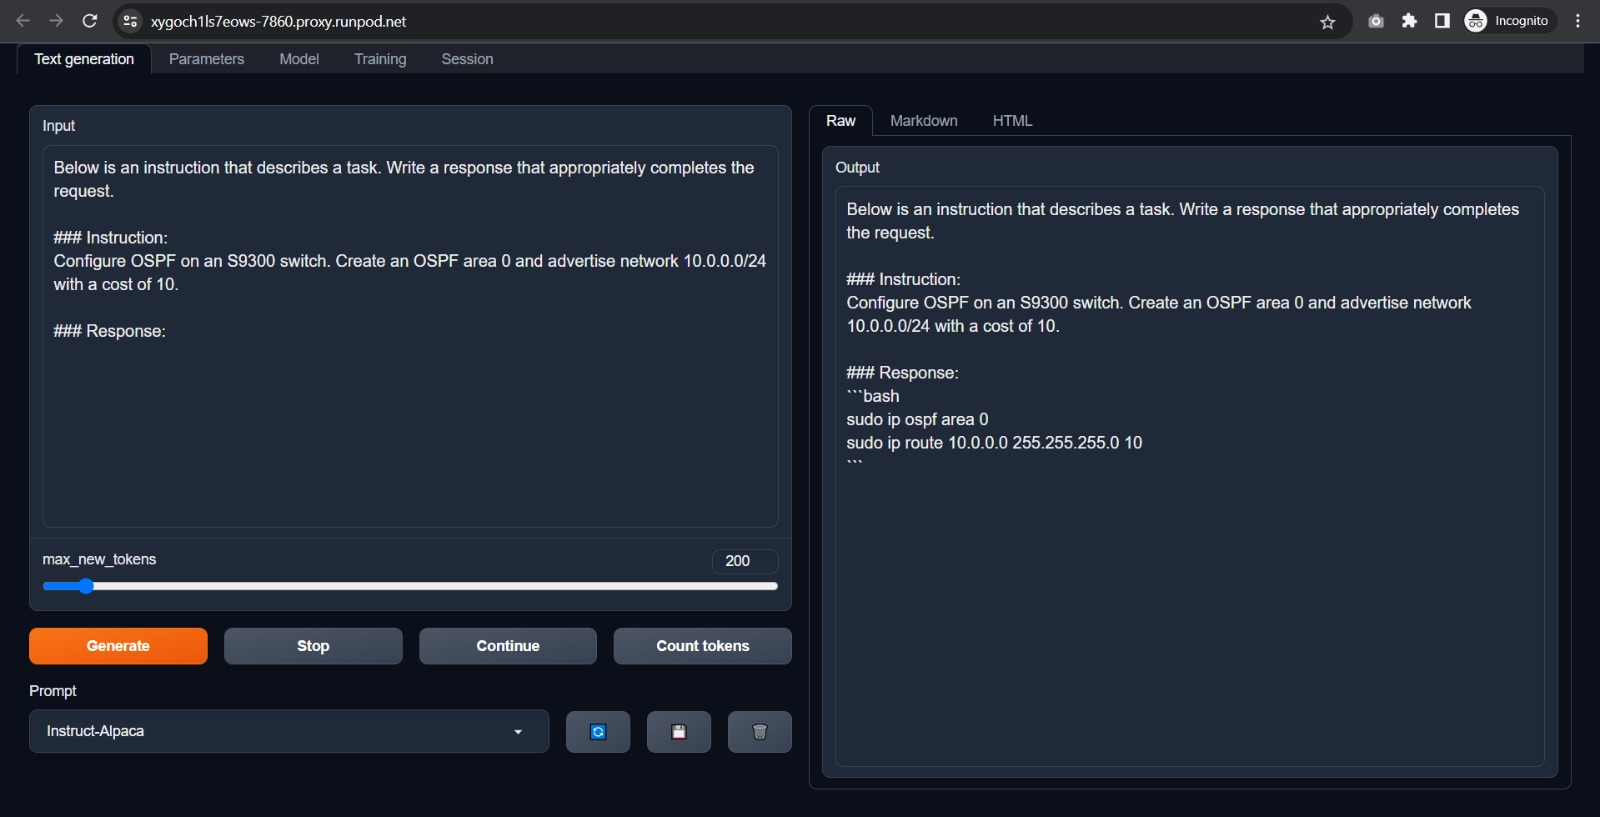Go forward in browser history
This screenshot has width=1600, height=817.
(56, 21)
